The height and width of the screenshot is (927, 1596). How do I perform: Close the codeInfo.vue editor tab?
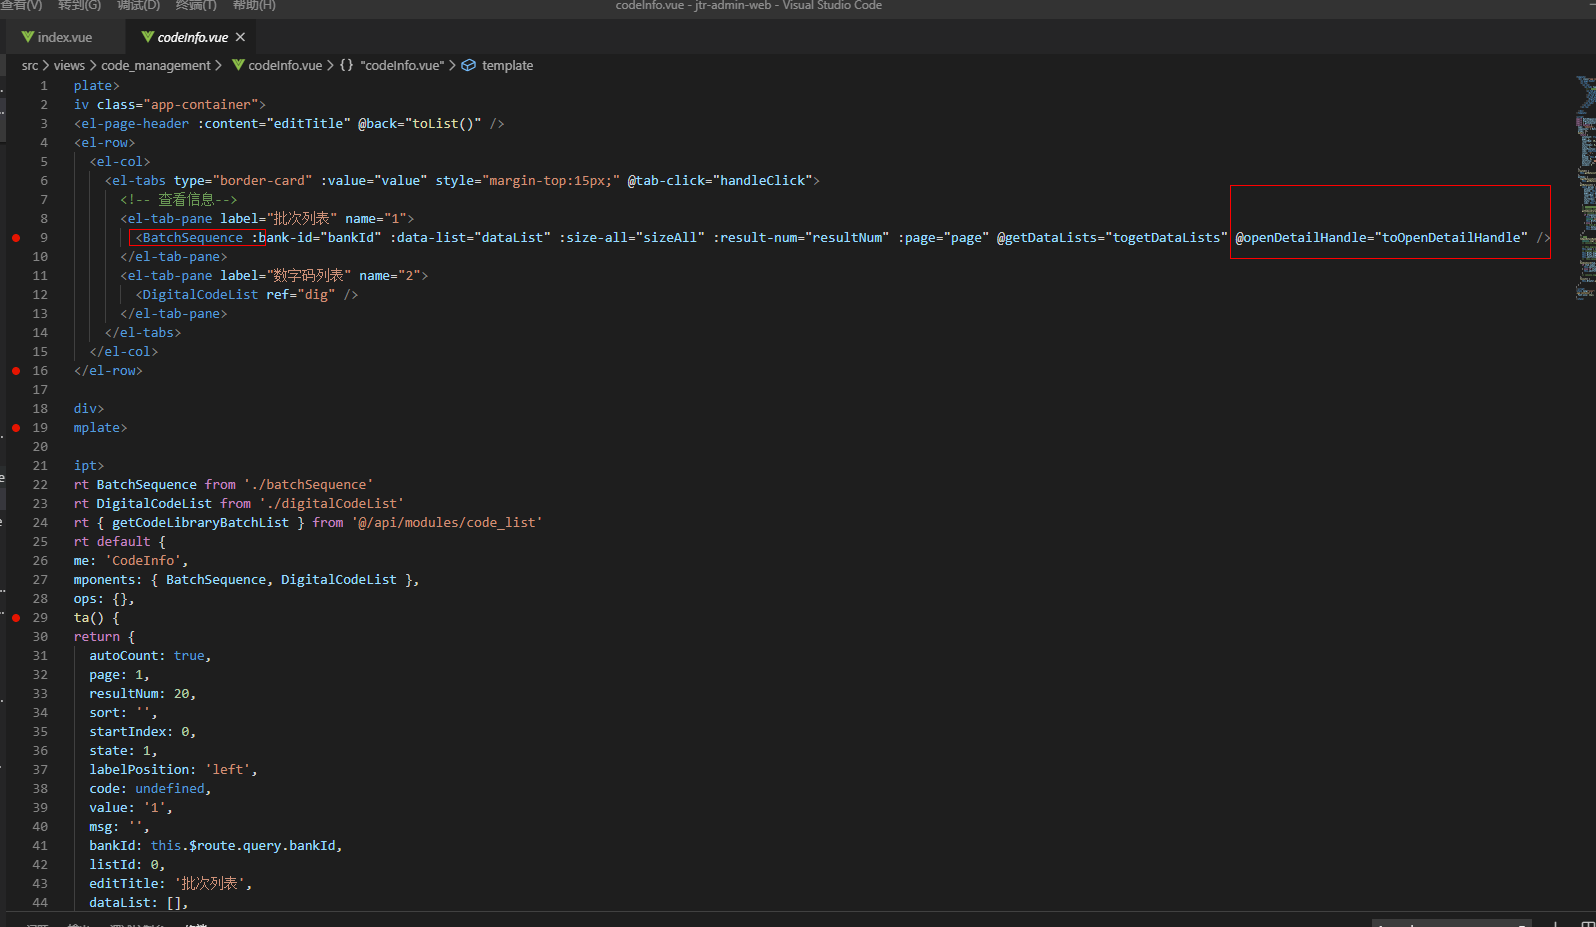pyautogui.click(x=240, y=37)
